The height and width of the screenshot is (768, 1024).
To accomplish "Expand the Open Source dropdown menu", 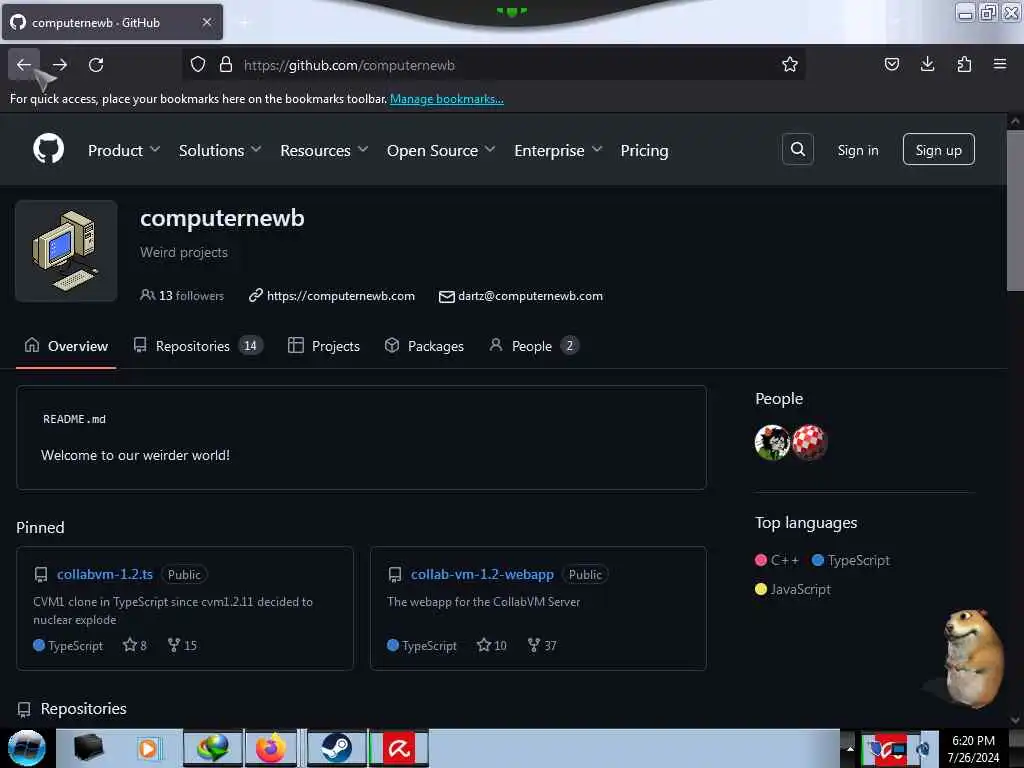I will [441, 150].
